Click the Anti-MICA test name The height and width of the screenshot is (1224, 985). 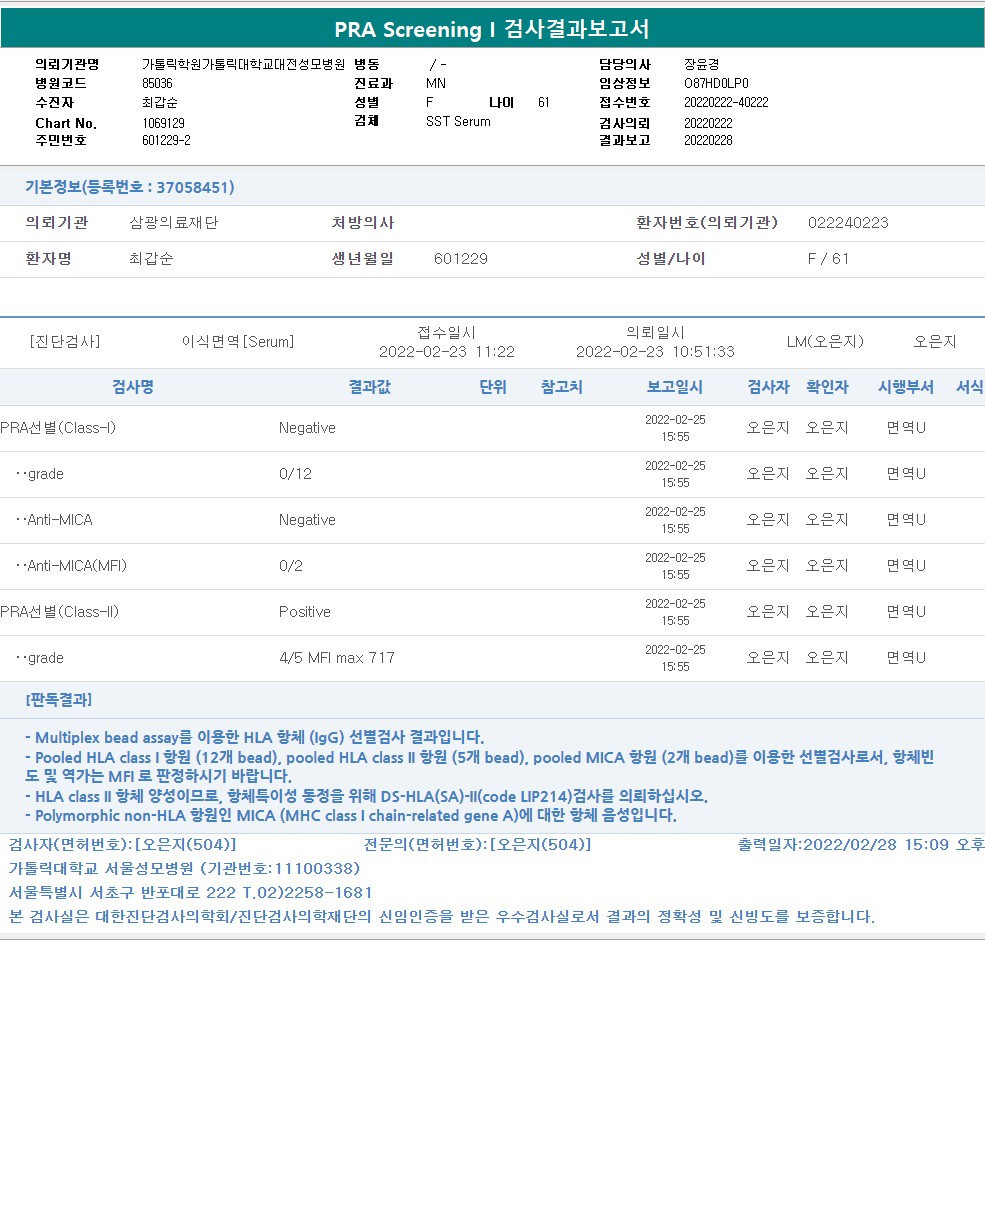55,520
